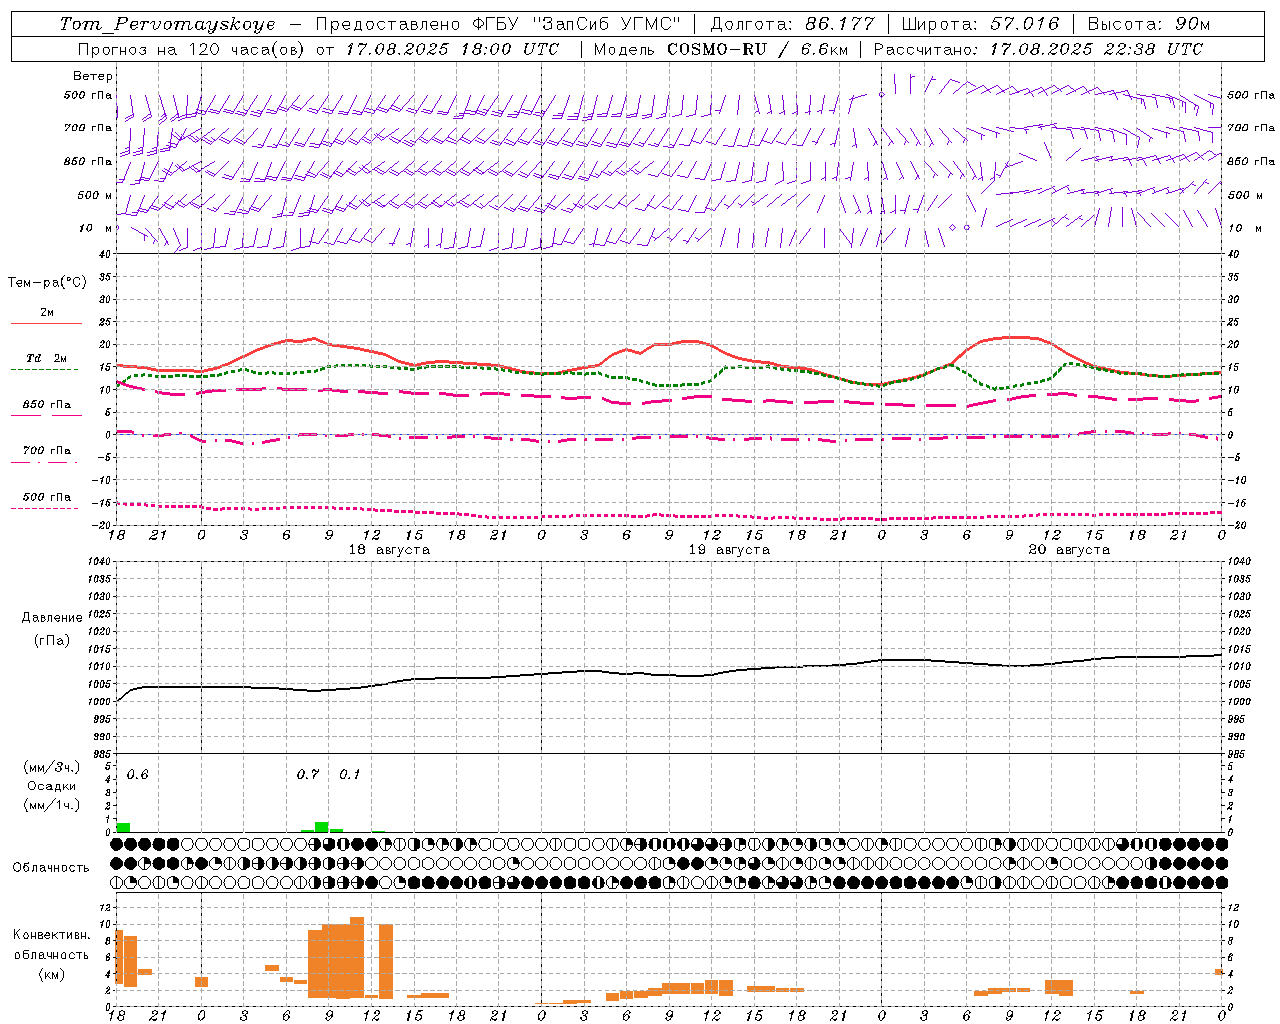The width and height of the screenshot is (1280, 1024).
Task: Click the 20 августа date label
Action: (1069, 550)
